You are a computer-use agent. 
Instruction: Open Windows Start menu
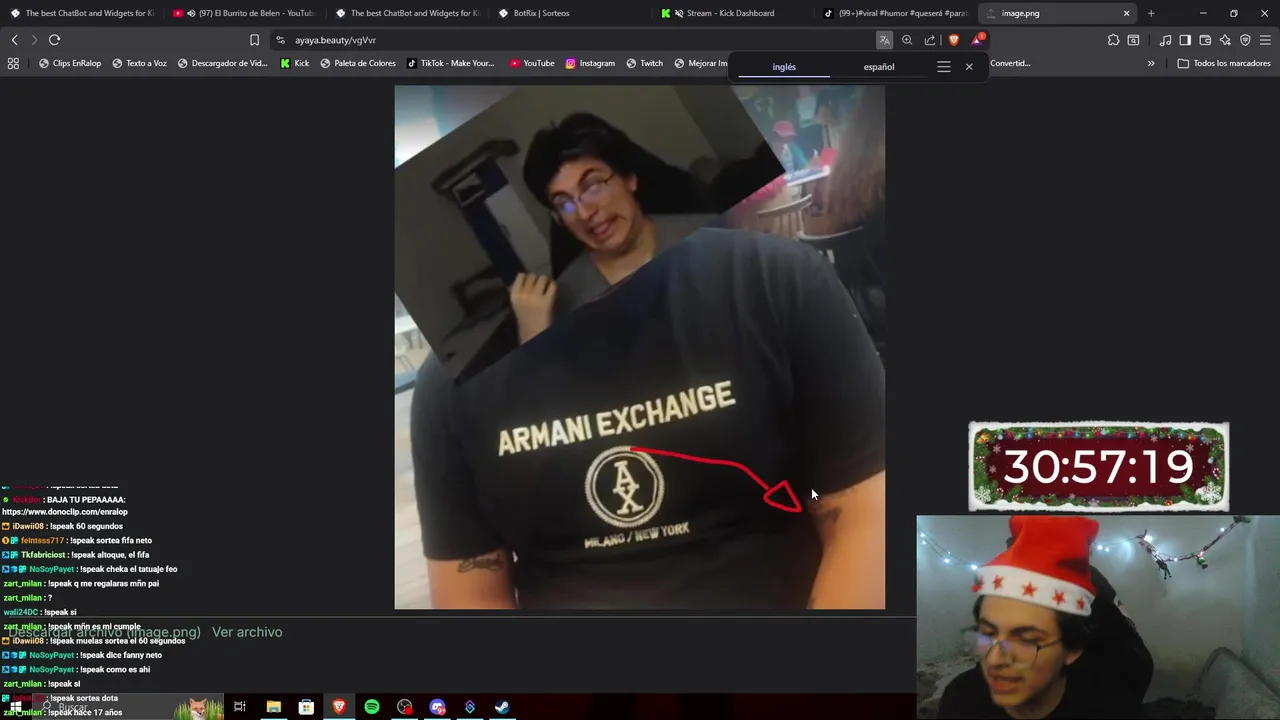pos(15,707)
